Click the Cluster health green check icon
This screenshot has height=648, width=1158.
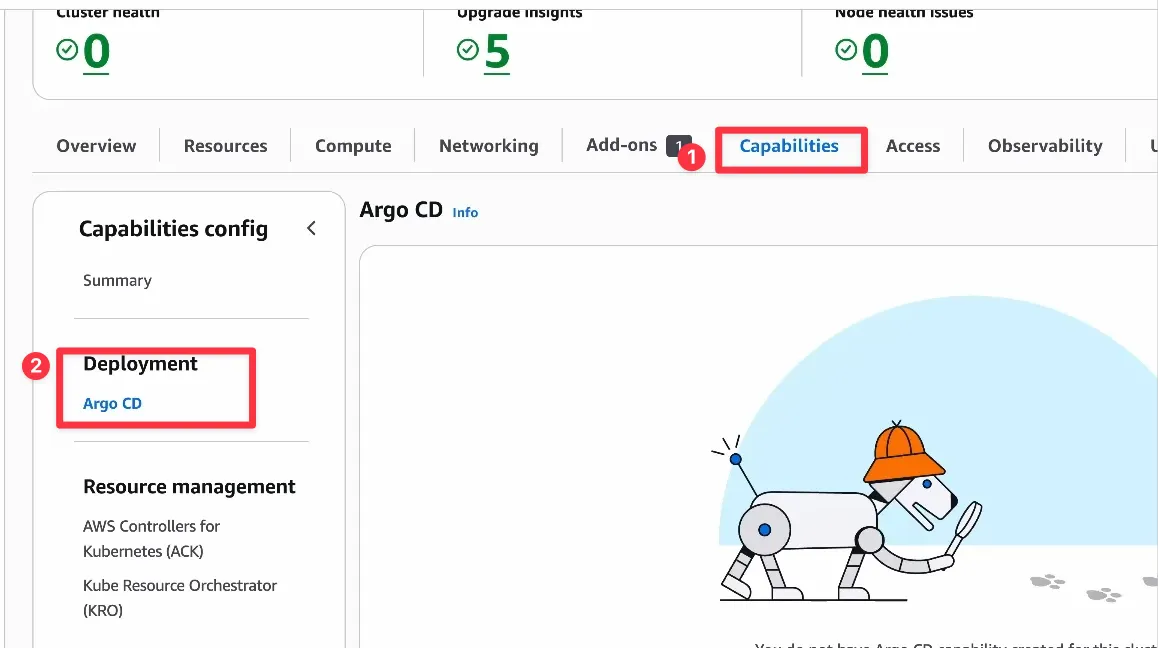tap(66, 50)
